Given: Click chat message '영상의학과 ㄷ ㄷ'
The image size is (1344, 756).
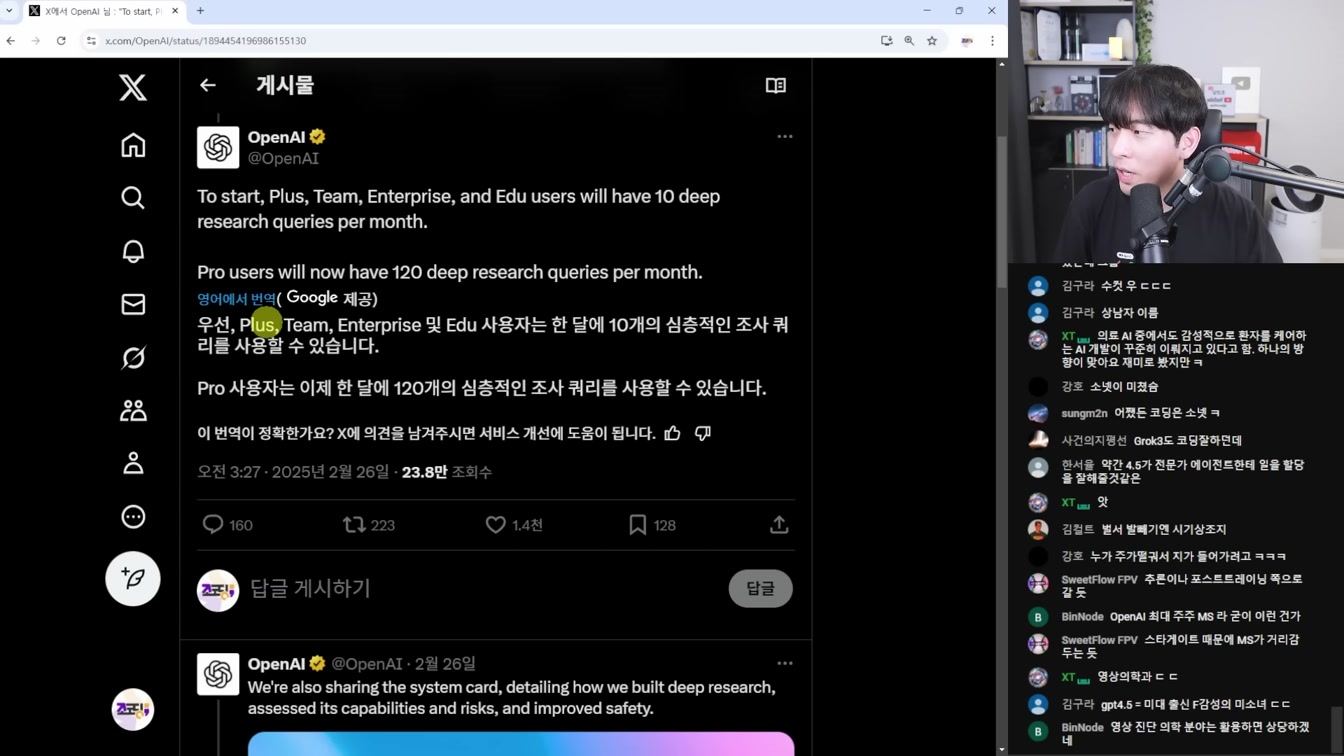Looking at the screenshot, I should 1138,677.
